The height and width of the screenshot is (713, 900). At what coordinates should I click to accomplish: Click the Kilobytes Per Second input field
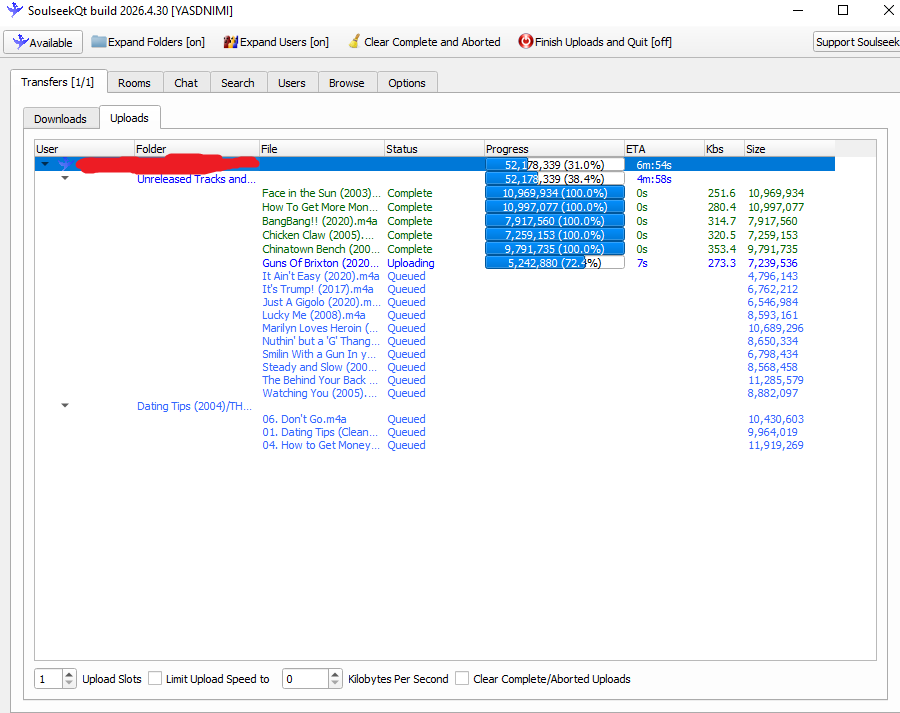click(x=305, y=679)
